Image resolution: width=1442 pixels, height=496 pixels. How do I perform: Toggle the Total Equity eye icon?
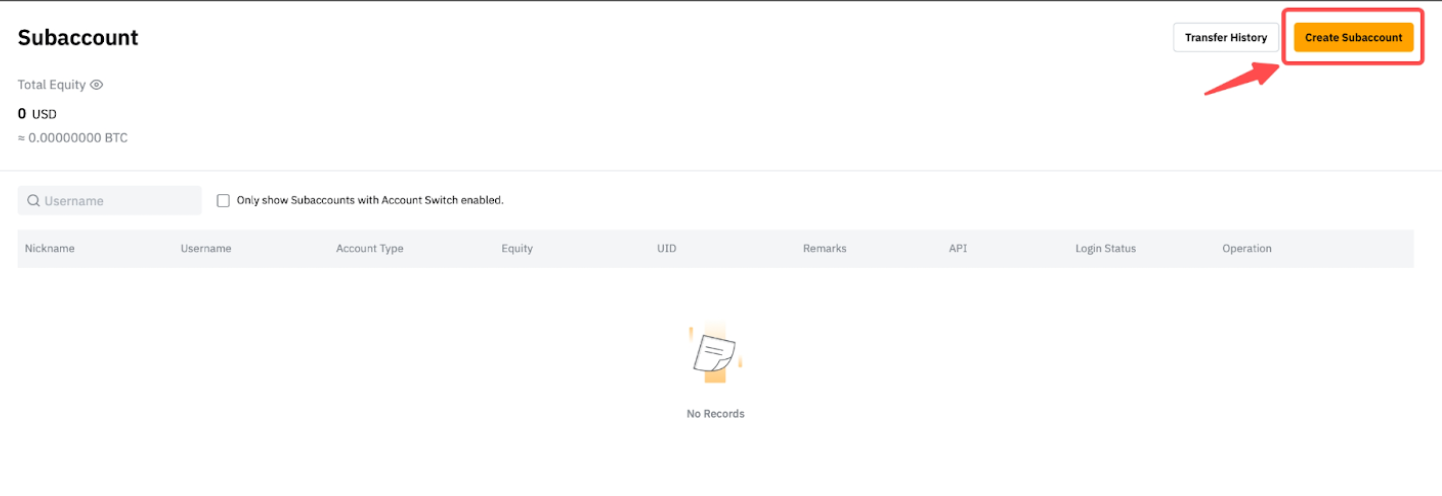pyautogui.click(x=97, y=85)
